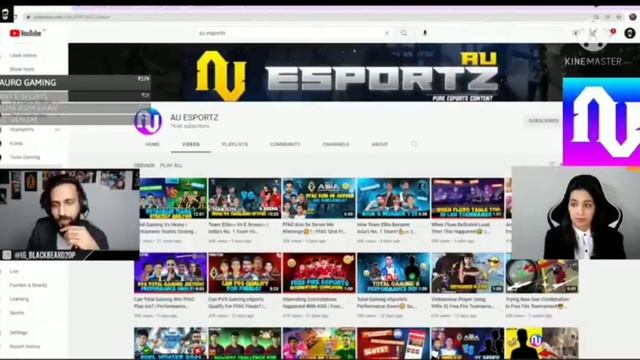Click the AU ESPORTZ channel avatar
Image resolution: width=640 pixels, height=360 pixels.
point(148,121)
